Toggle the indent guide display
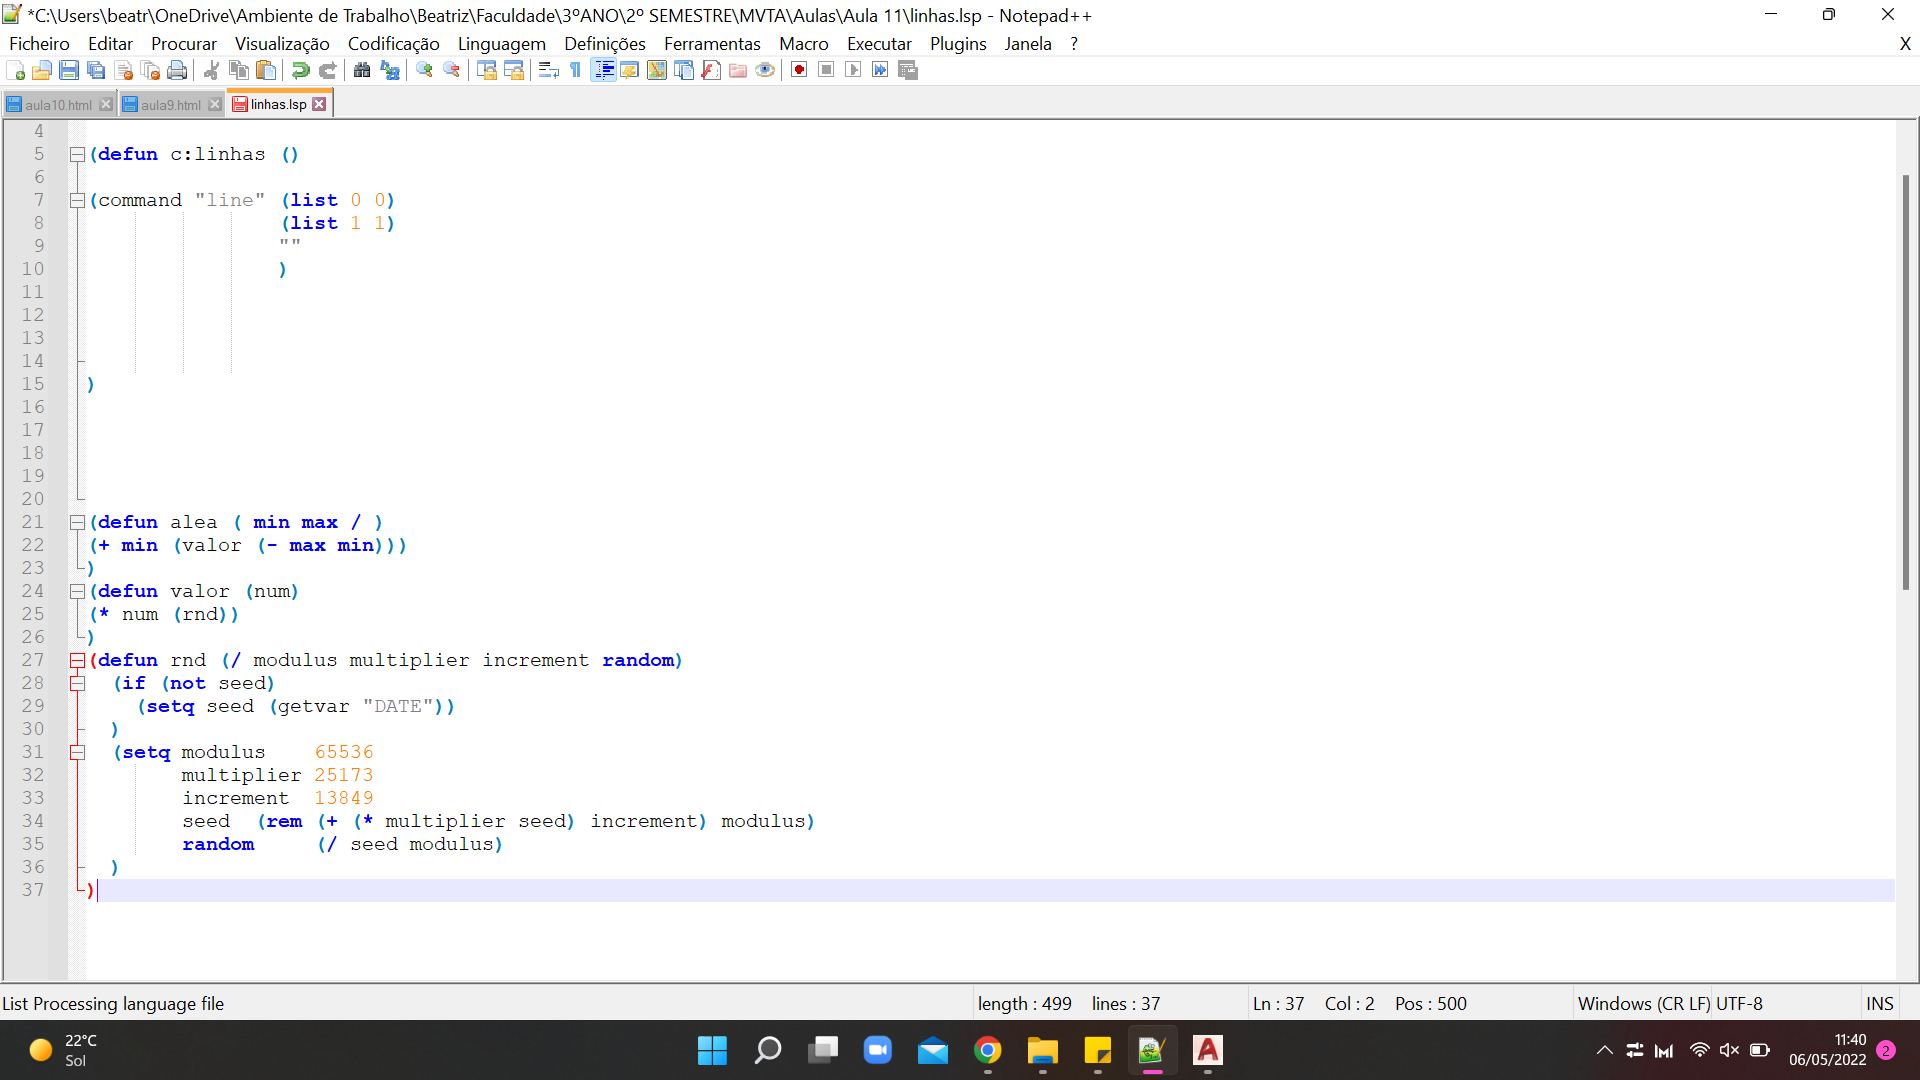This screenshot has height=1080, width=1920. 603,70
